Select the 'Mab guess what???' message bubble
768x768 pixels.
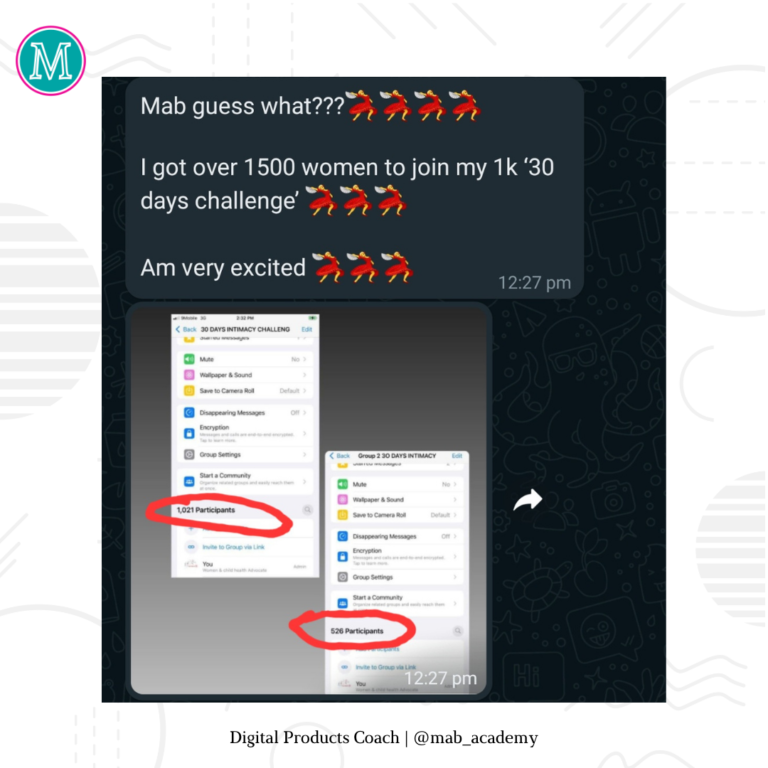(355, 189)
